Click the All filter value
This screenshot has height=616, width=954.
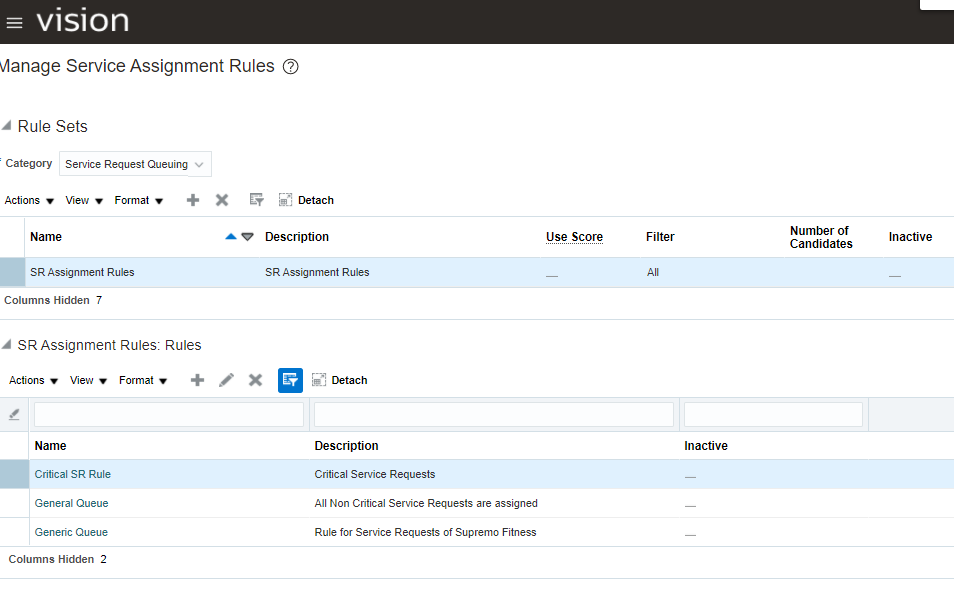[x=653, y=272]
